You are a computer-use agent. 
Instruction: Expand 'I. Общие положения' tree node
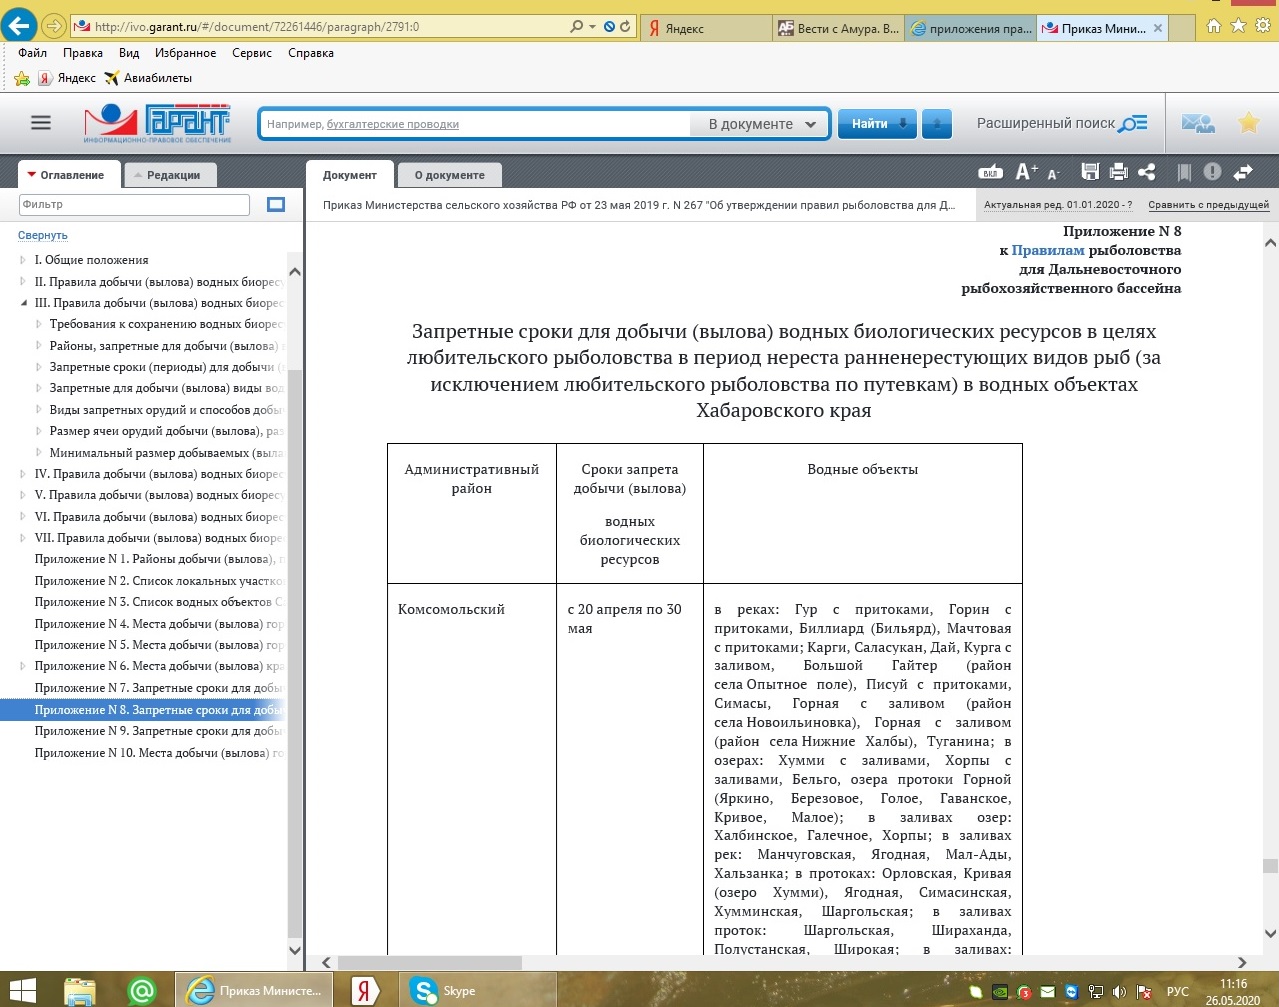(23, 260)
